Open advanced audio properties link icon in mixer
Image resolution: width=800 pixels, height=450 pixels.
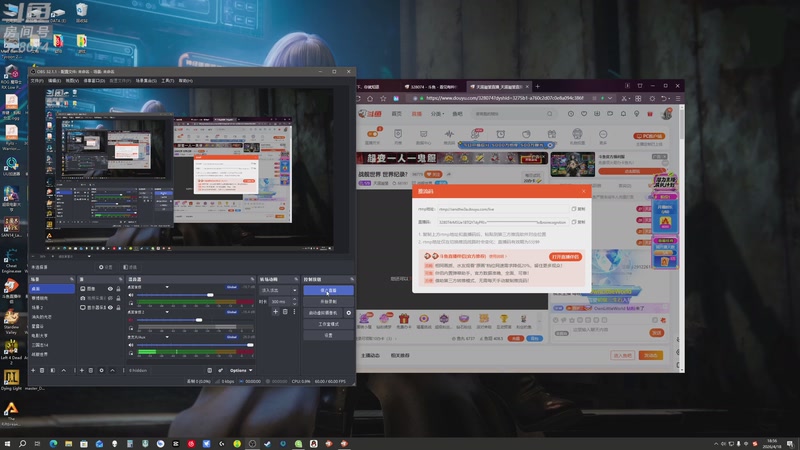tap(220, 370)
